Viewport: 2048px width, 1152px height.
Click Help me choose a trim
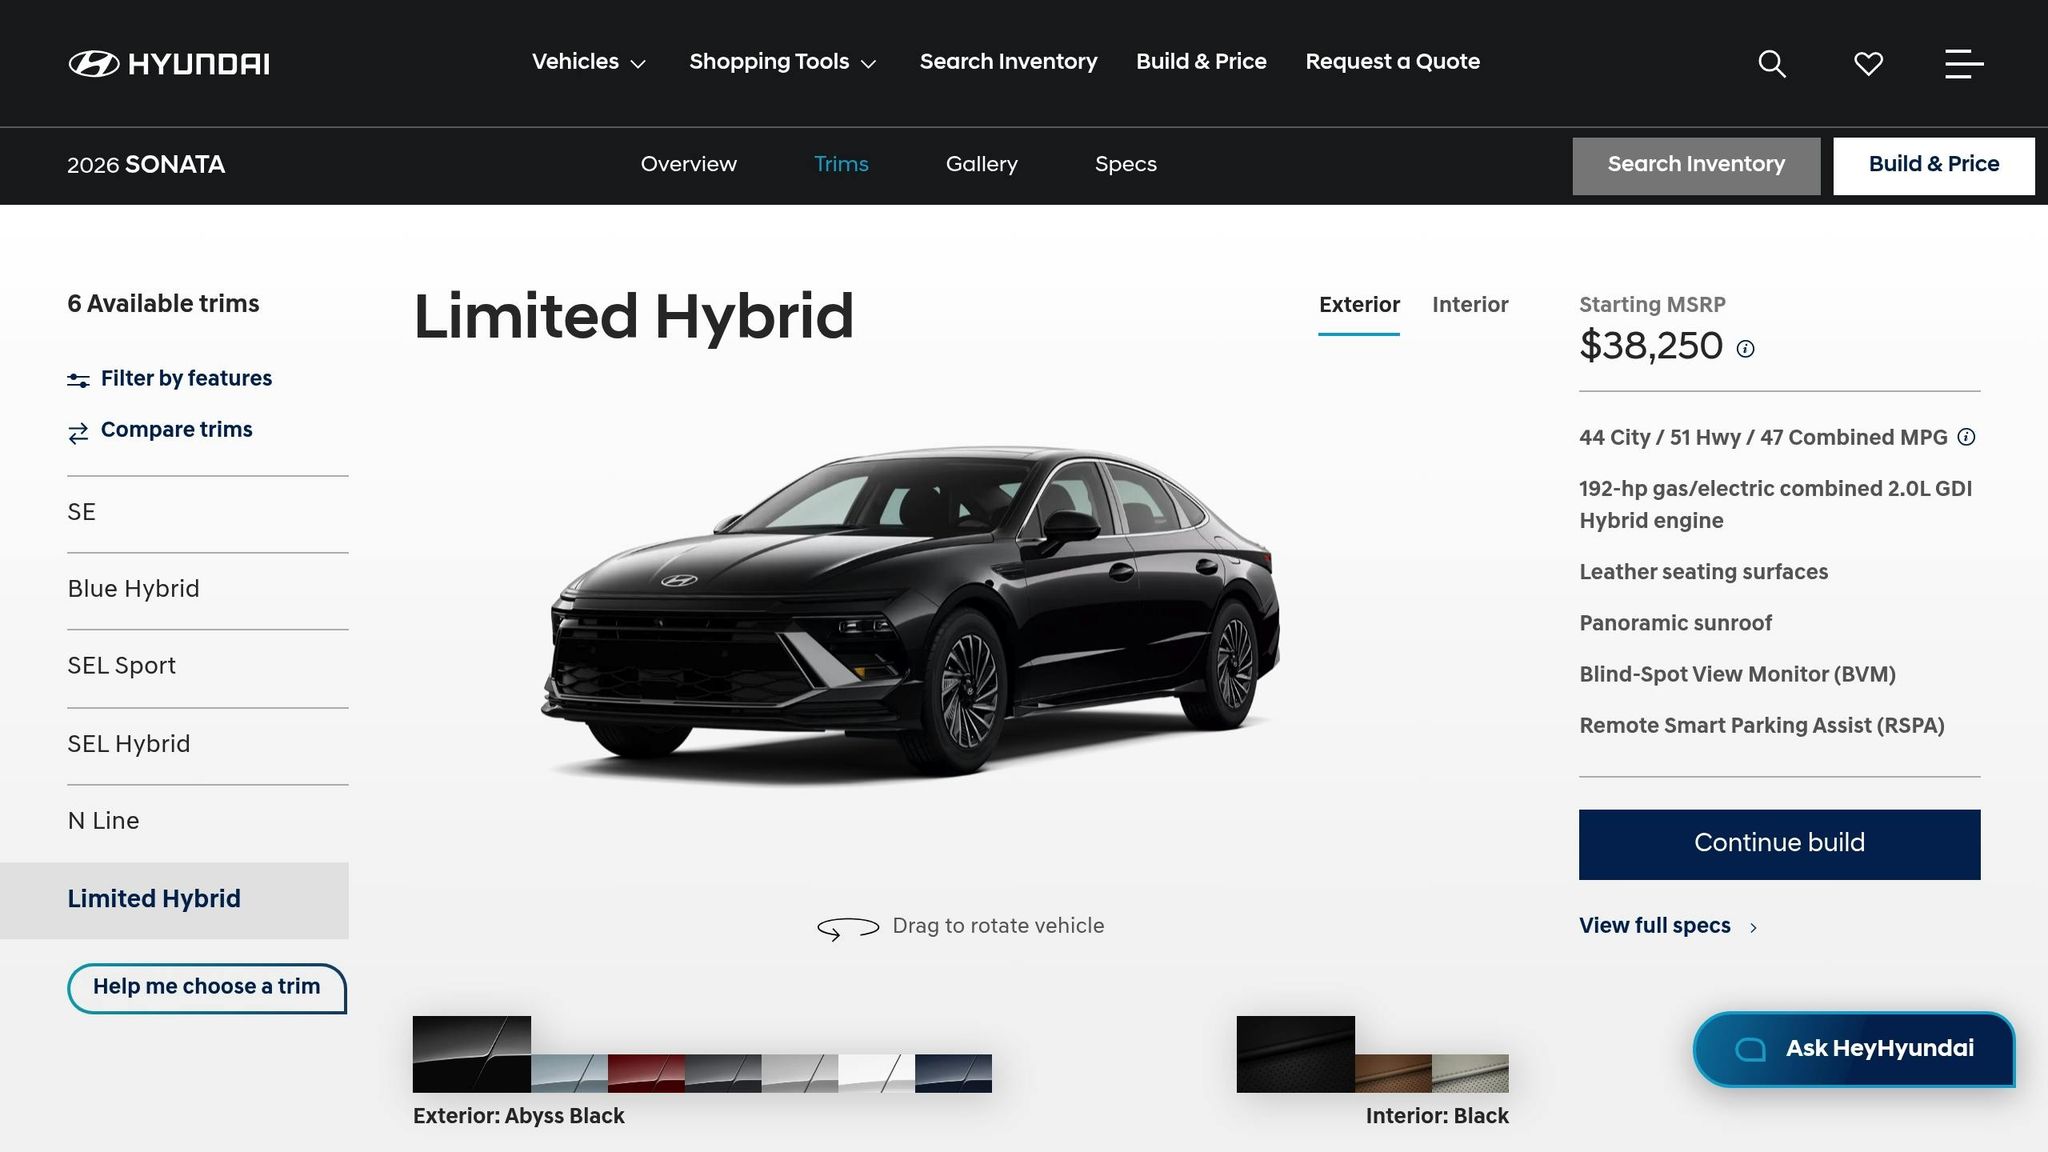point(207,987)
